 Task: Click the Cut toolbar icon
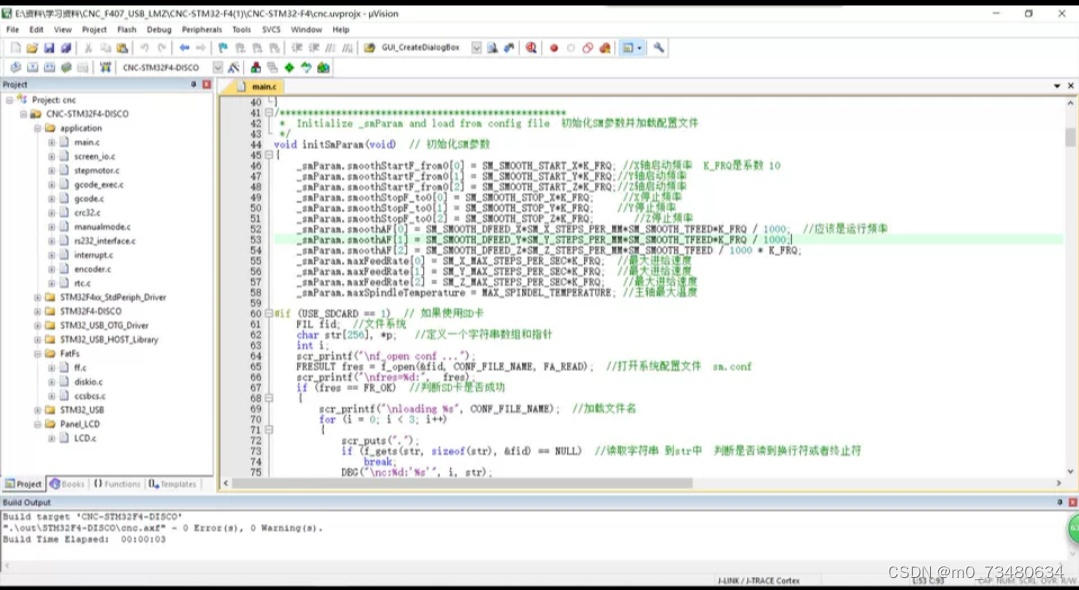pos(88,48)
